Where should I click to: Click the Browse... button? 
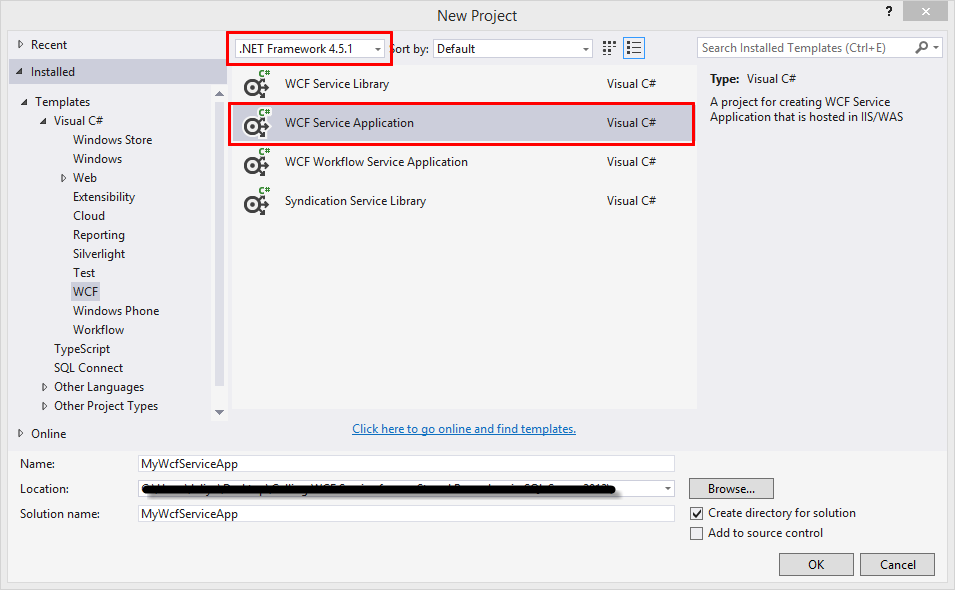pyautogui.click(x=731, y=489)
